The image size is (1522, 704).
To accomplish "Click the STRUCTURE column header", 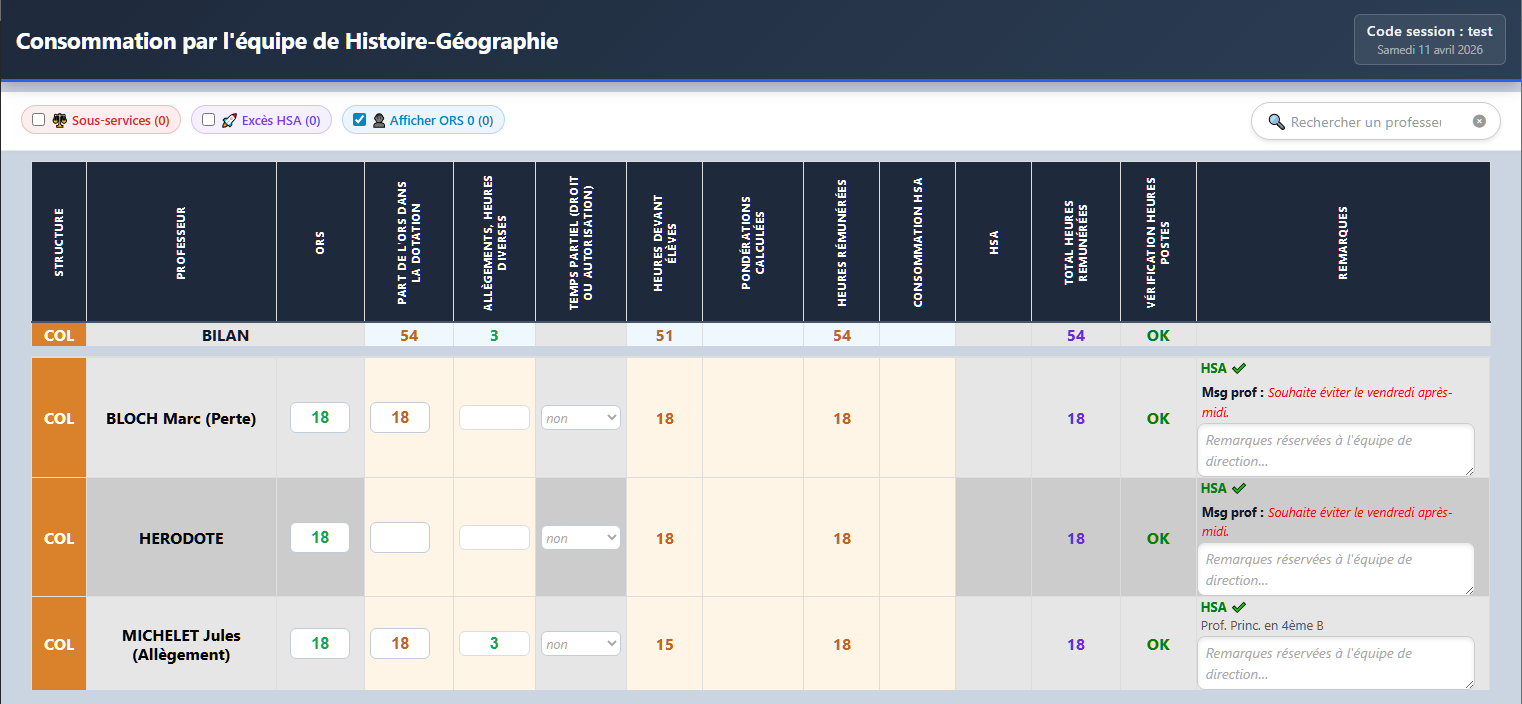I will (59, 242).
